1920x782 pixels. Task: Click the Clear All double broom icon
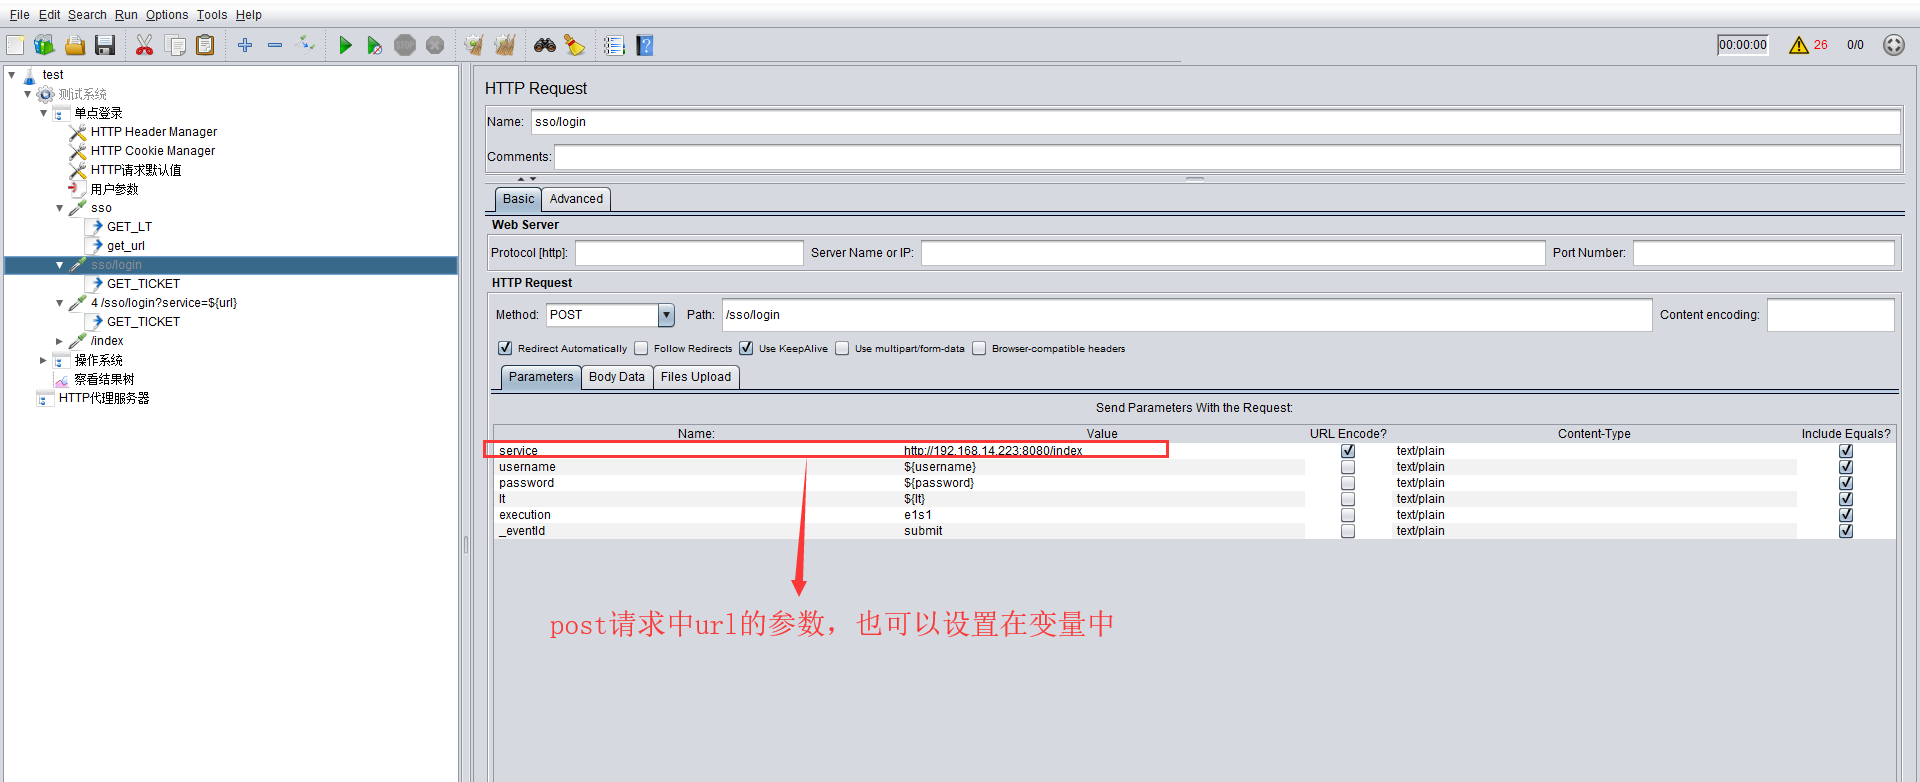pyautogui.click(x=505, y=45)
